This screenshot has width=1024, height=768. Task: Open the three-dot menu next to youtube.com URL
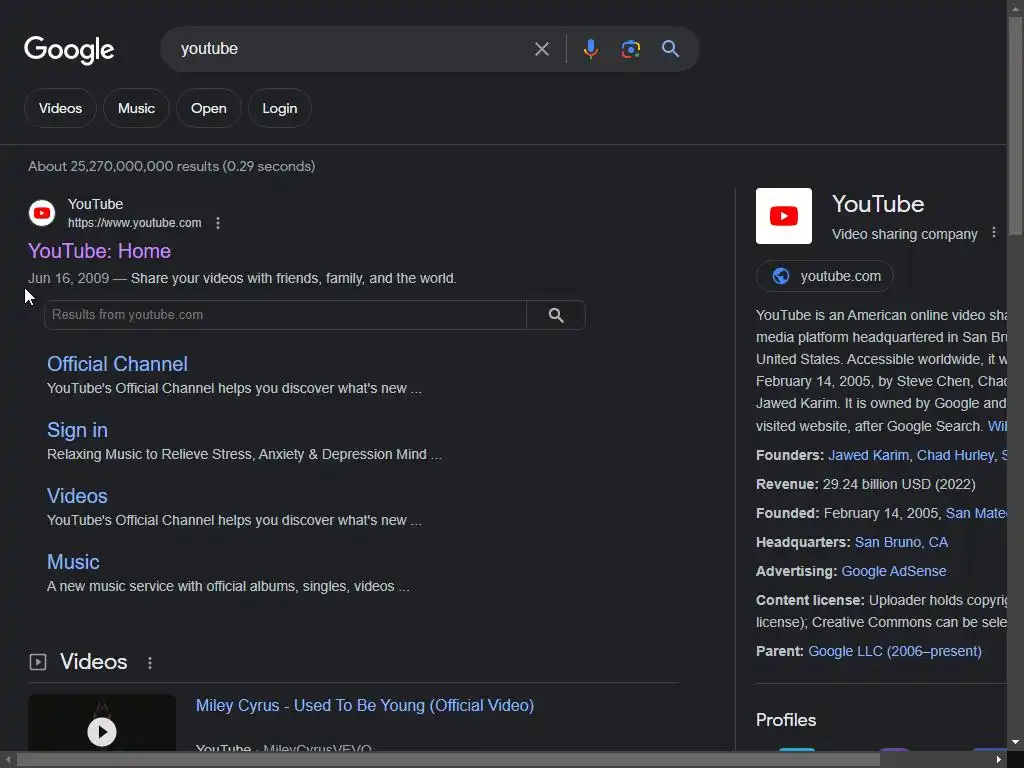point(218,223)
